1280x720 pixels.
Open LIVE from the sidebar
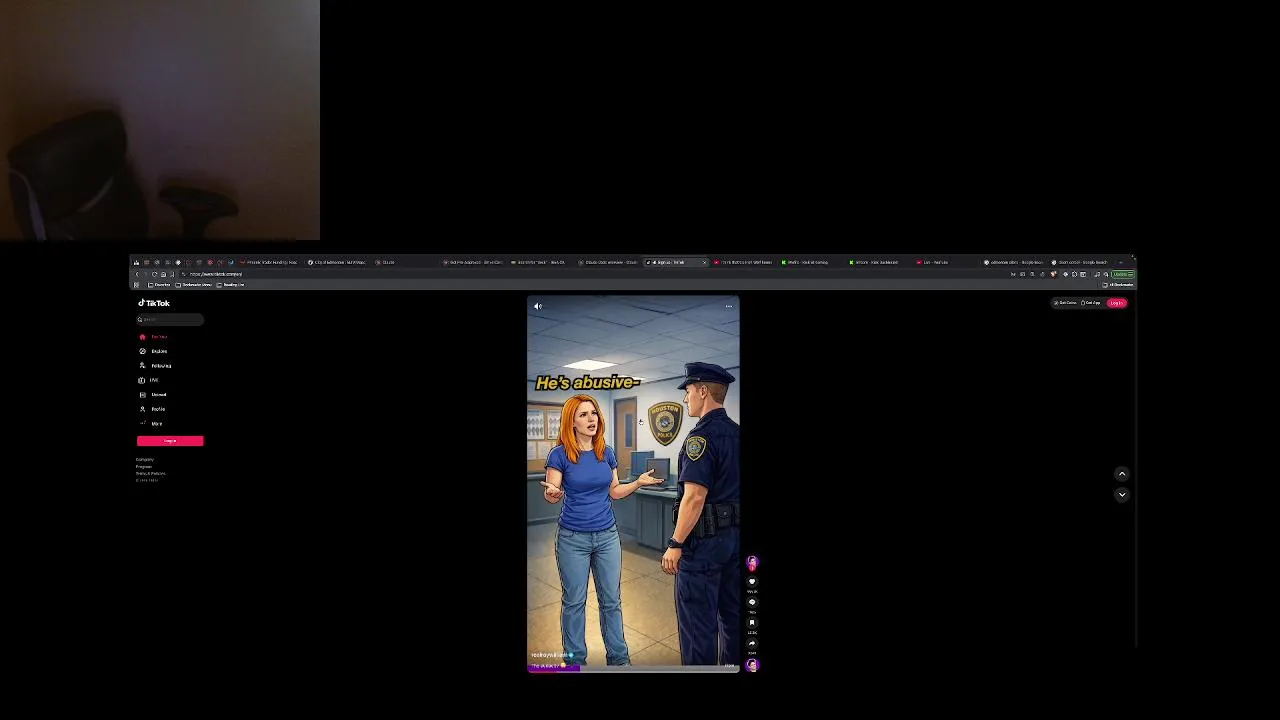[x=149, y=380]
